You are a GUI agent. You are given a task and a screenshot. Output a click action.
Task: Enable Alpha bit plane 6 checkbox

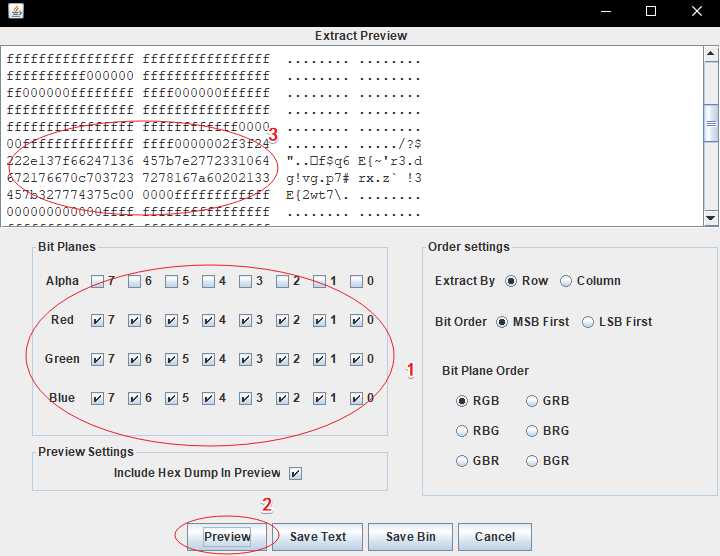pos(134,281)
